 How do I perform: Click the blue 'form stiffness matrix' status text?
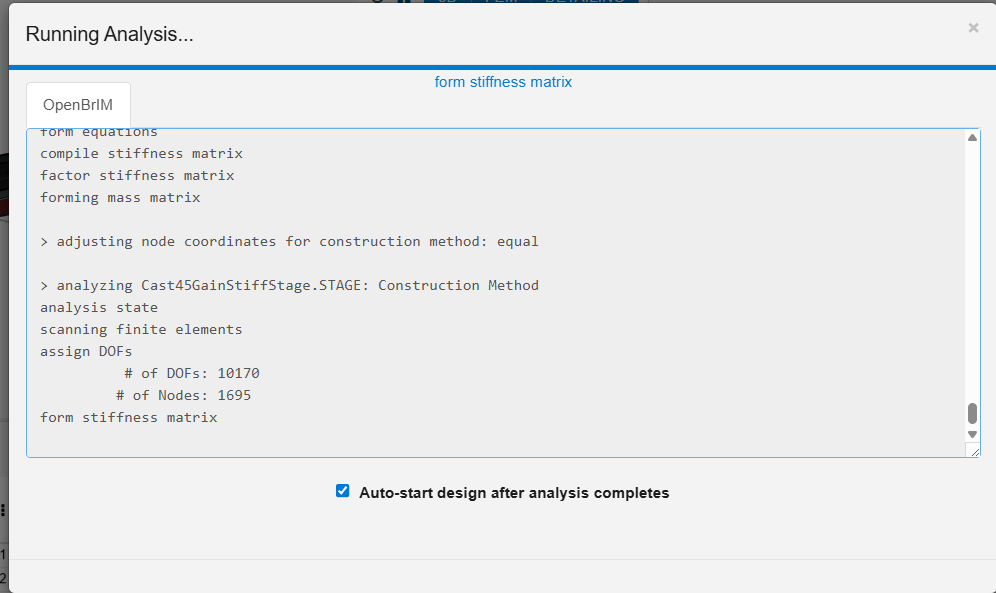503,82
